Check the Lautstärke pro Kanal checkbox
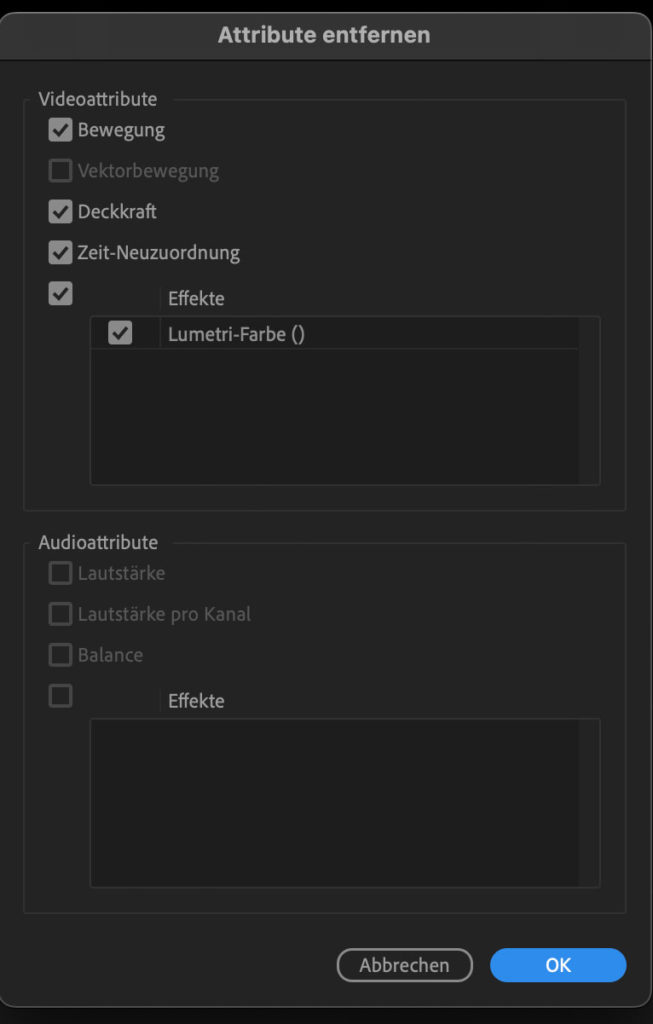 (61, 614)
